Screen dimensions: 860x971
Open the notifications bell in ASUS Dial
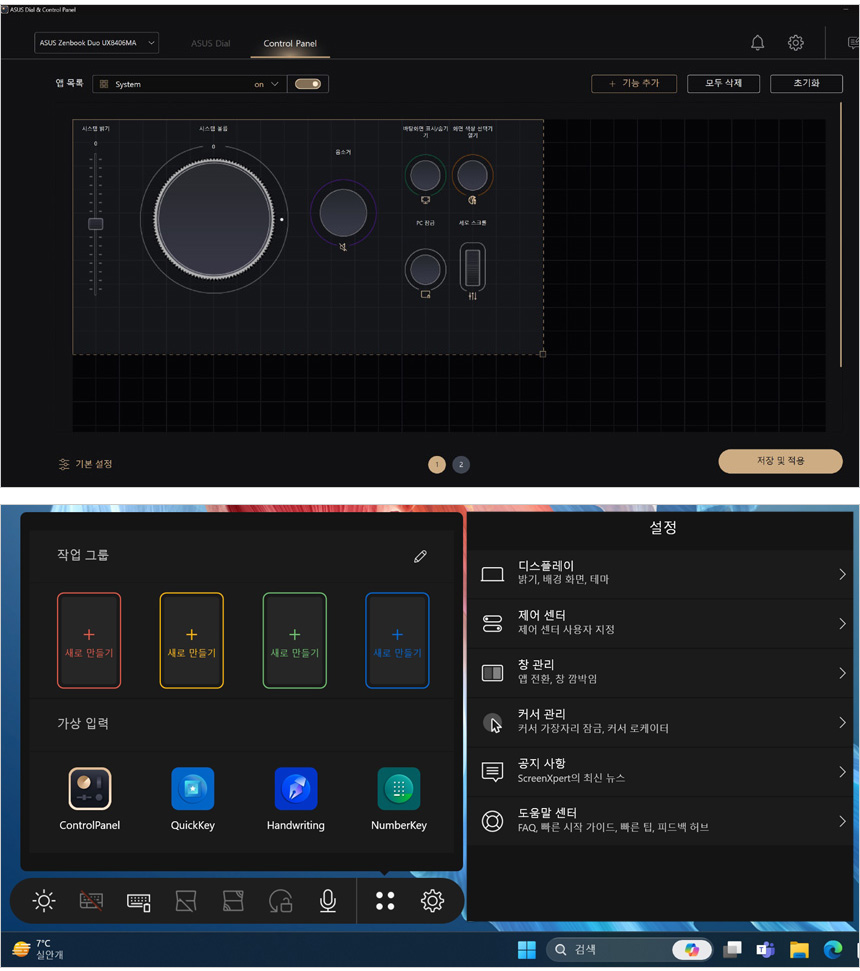[x=758, y=43]
